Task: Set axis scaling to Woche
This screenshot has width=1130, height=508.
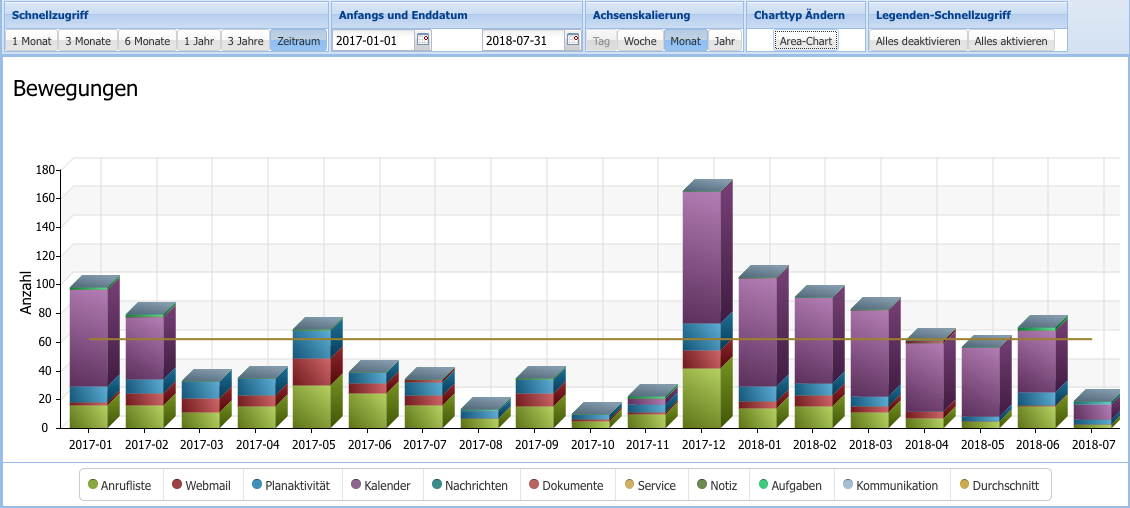Action: click(x=640, y=41)
